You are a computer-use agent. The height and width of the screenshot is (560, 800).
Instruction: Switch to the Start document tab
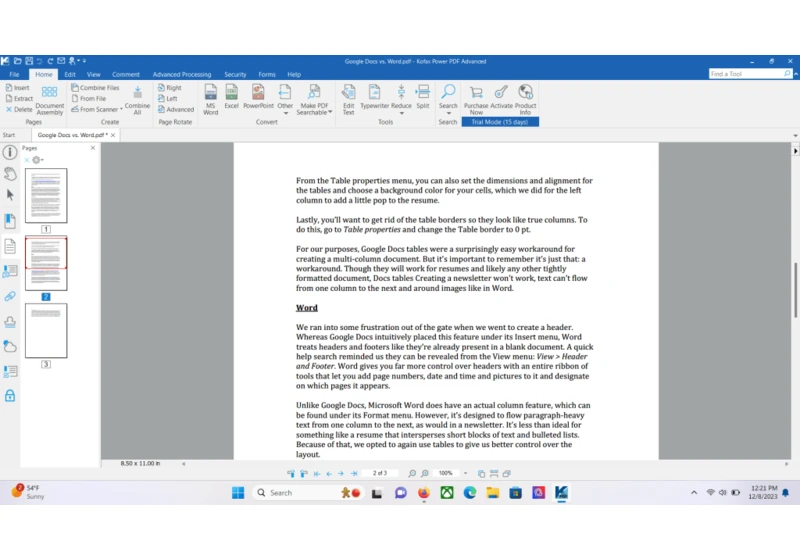(9, 135)
